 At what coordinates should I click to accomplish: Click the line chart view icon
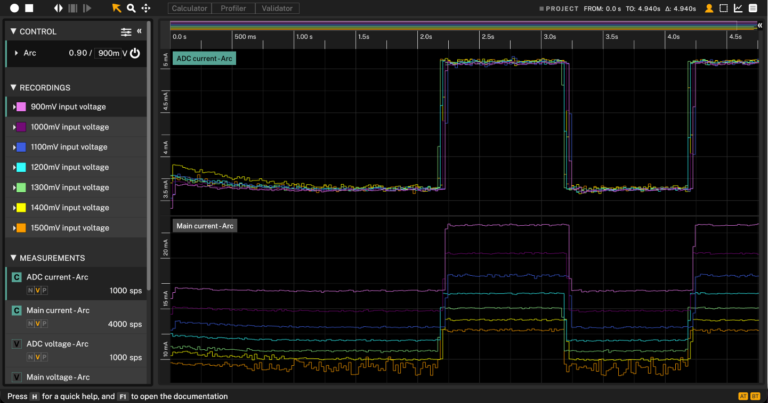[x=738, y=8]
